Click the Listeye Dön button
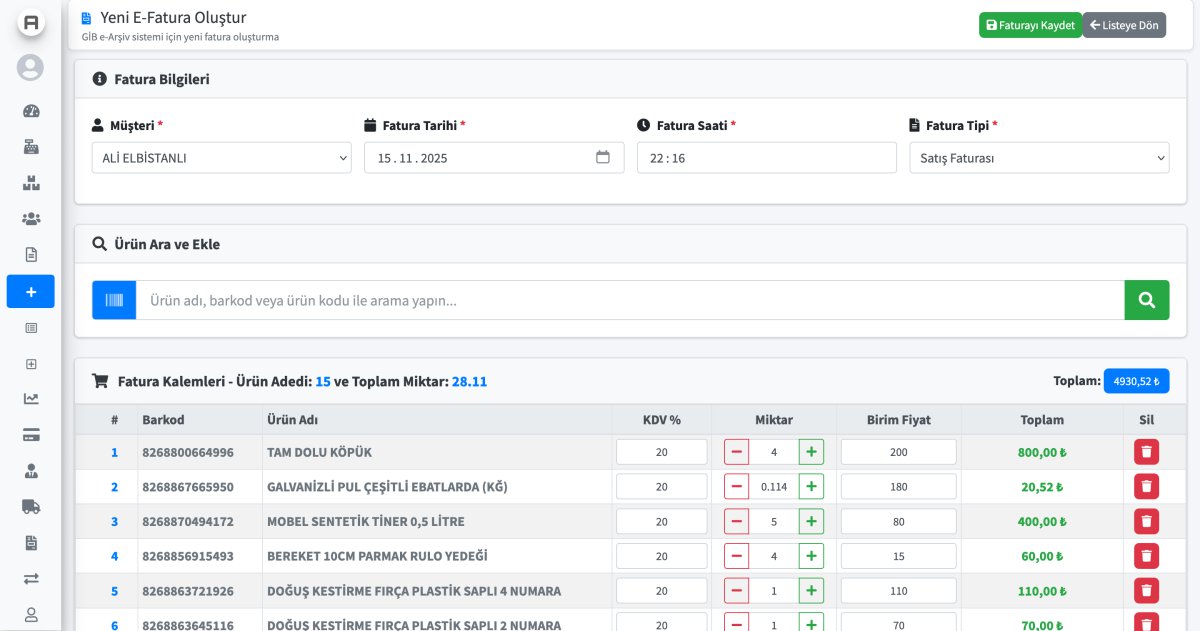This screenshot has height=631, width=1200. [x=1124, y=25]
